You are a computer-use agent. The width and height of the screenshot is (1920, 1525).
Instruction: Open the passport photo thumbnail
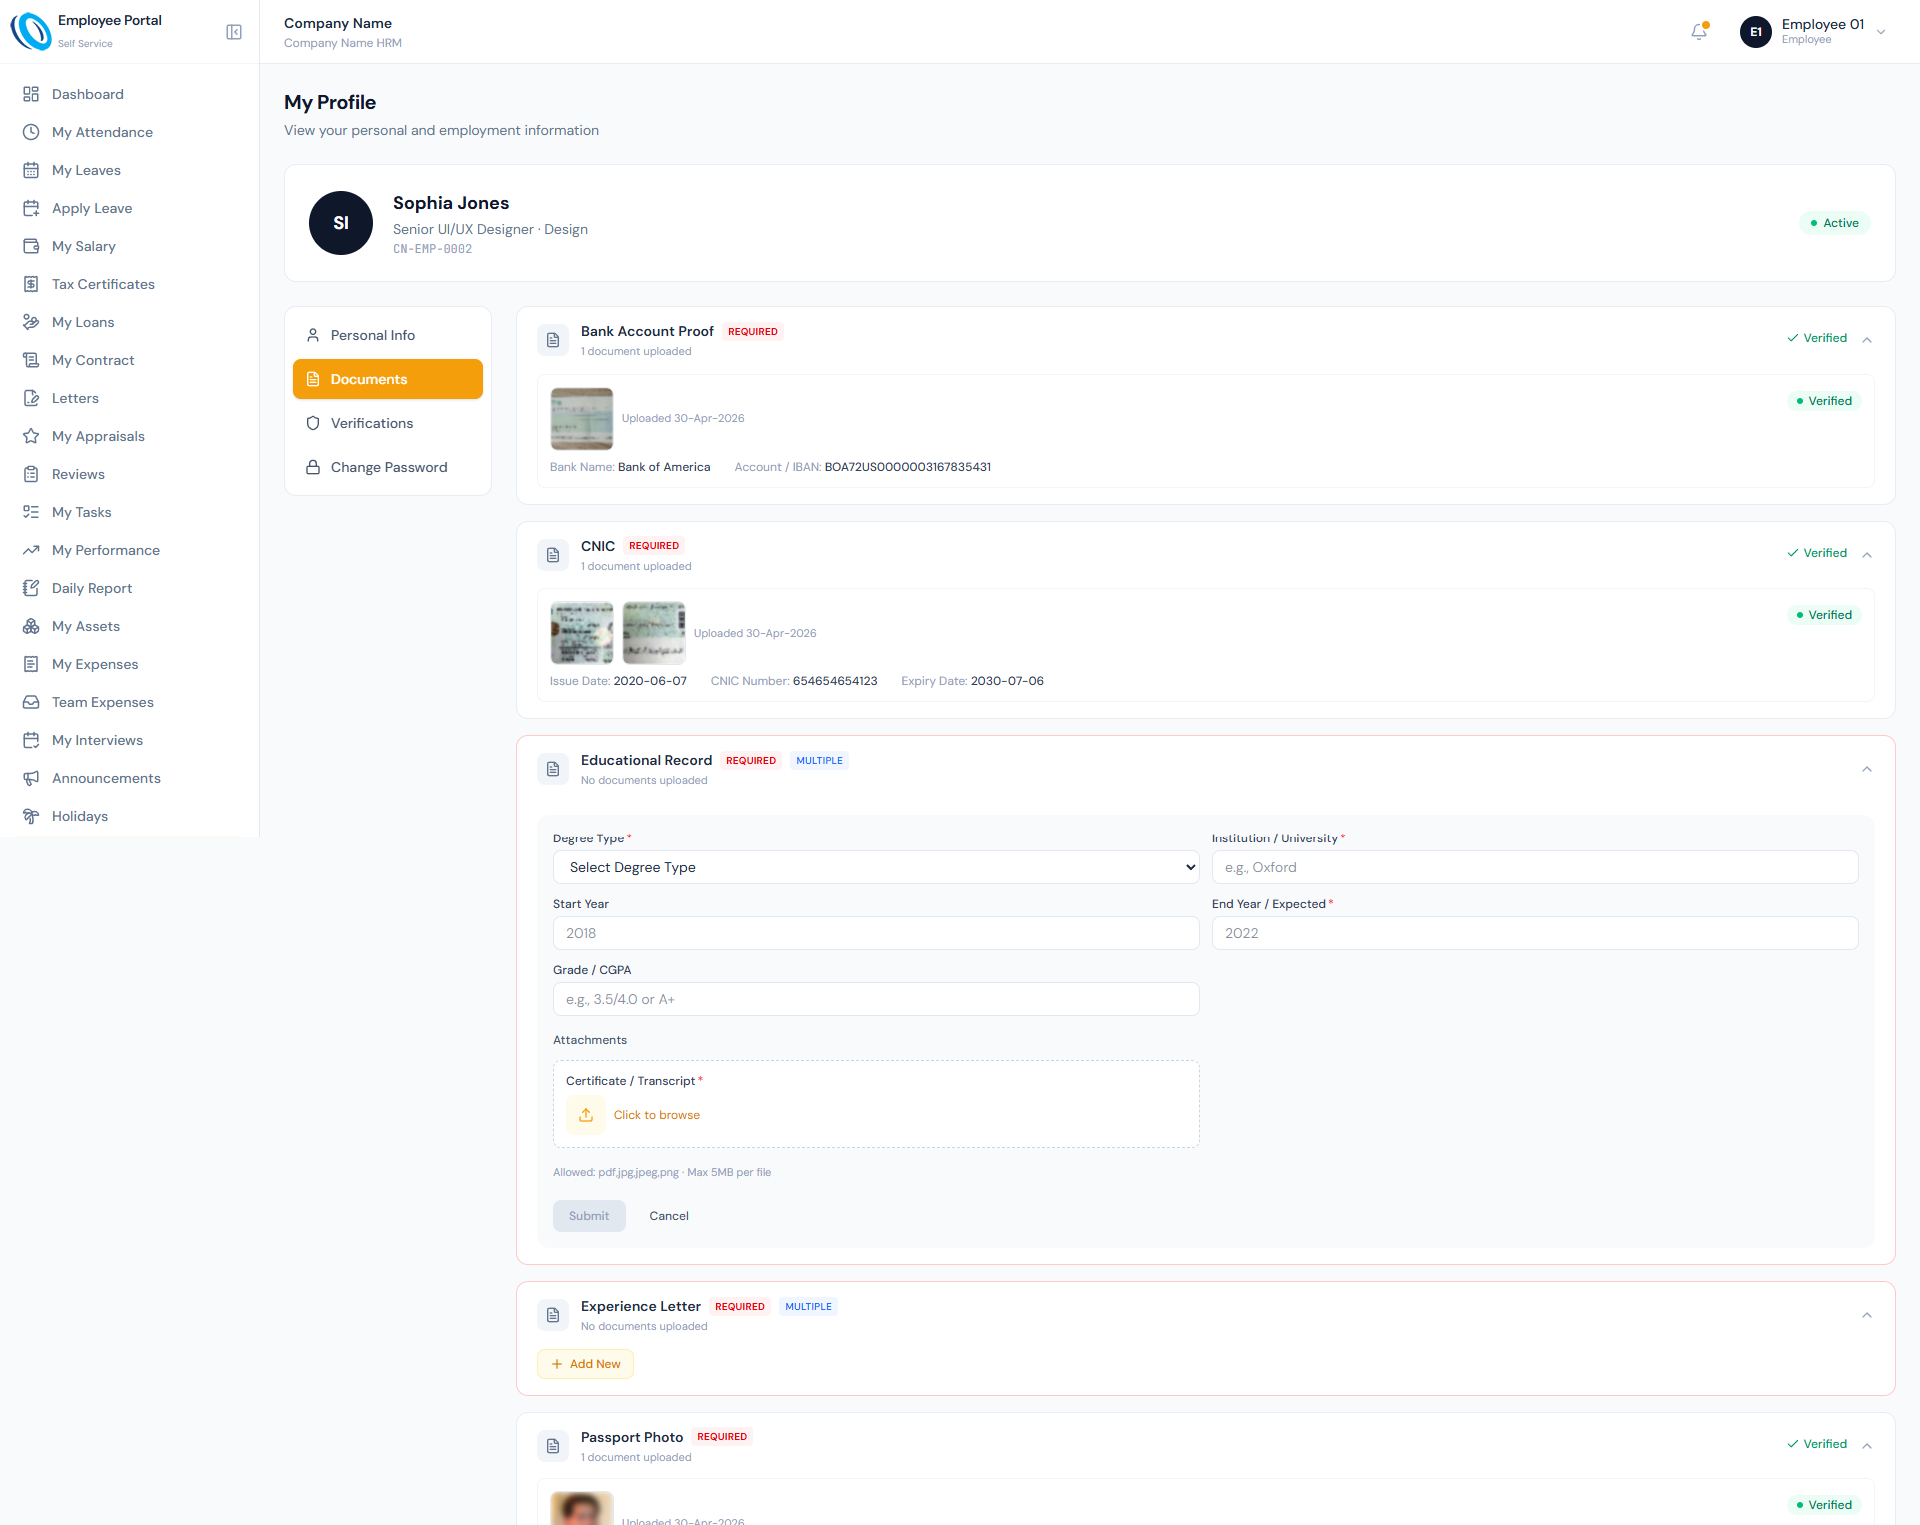582,1508
